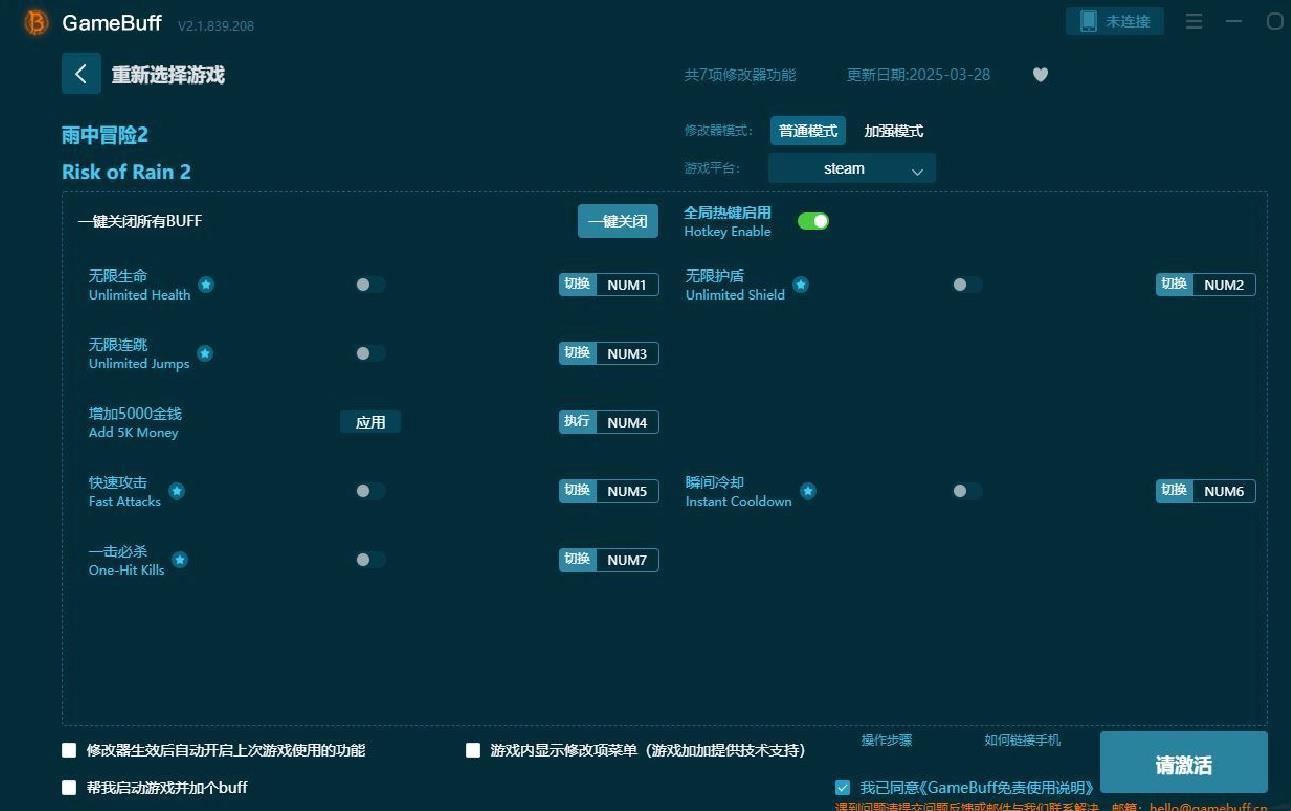Image resolution: width=1291 pixels, height=811 pixels.
Task: Click NUM3 hotkey field for Unlimited Jumps
Action: pos(627,354)
